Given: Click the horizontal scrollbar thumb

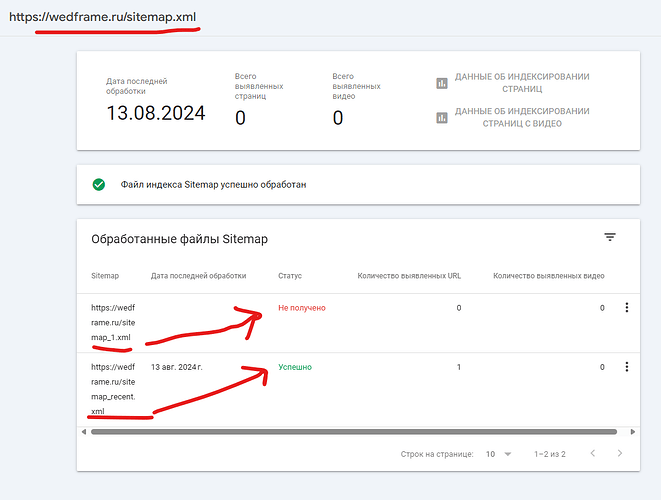Looking at the screenshot, I should click(x=354, y=432).
